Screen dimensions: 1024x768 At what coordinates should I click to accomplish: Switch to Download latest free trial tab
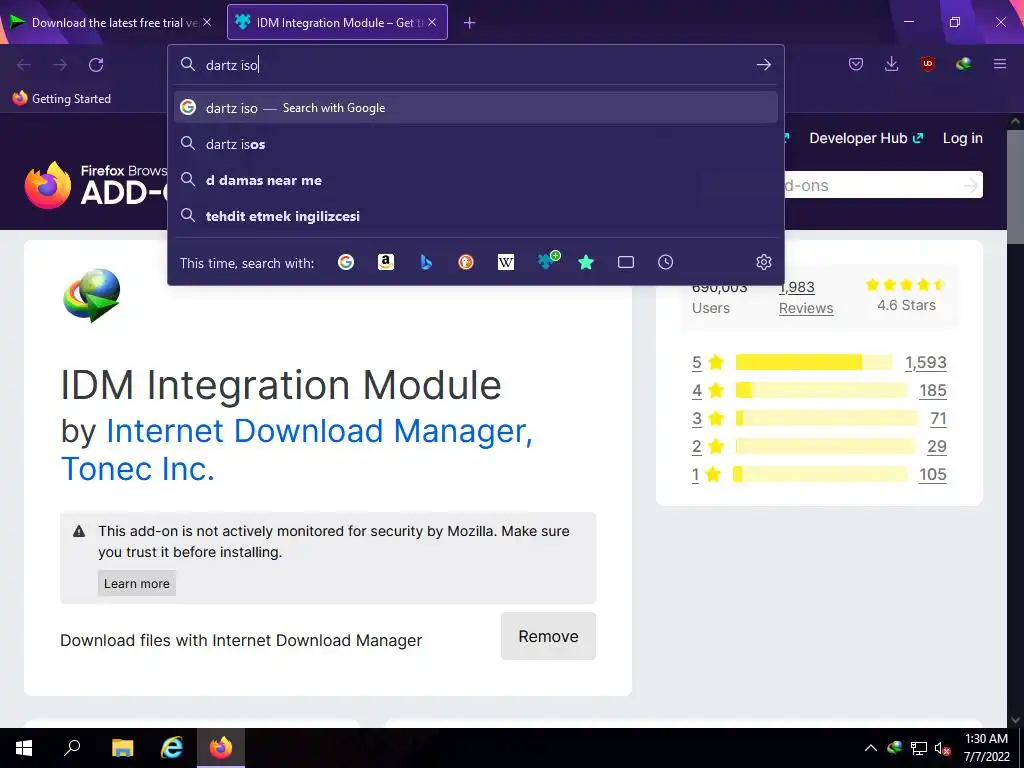(x=112, y=22)
